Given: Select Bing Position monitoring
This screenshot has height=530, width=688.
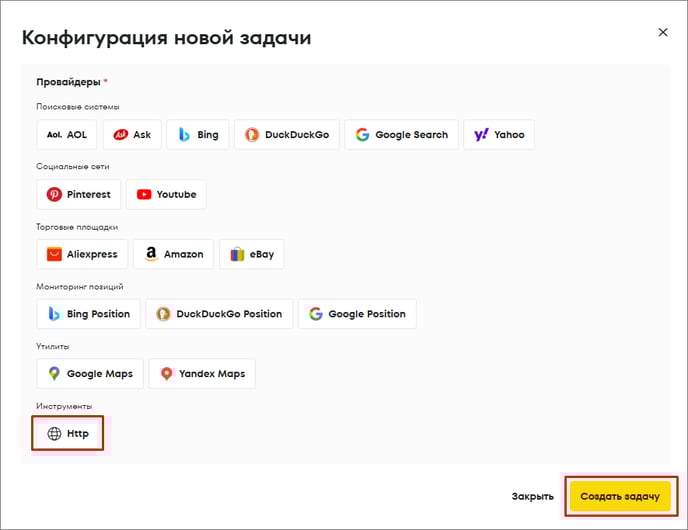Looking at the screenshot, I should [89, 314].
